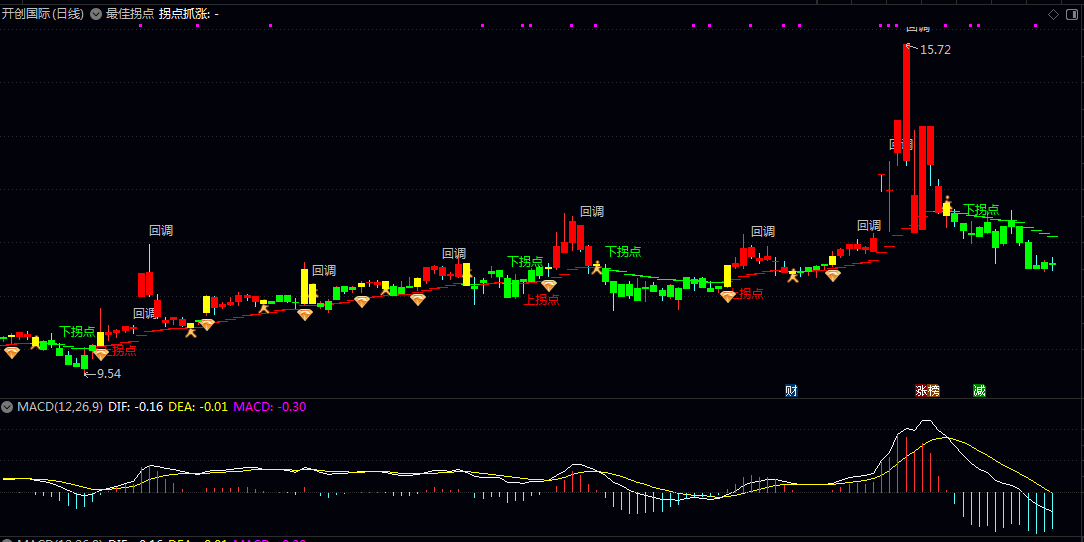Click the 9.54 low price label

[x=109, y=373]
